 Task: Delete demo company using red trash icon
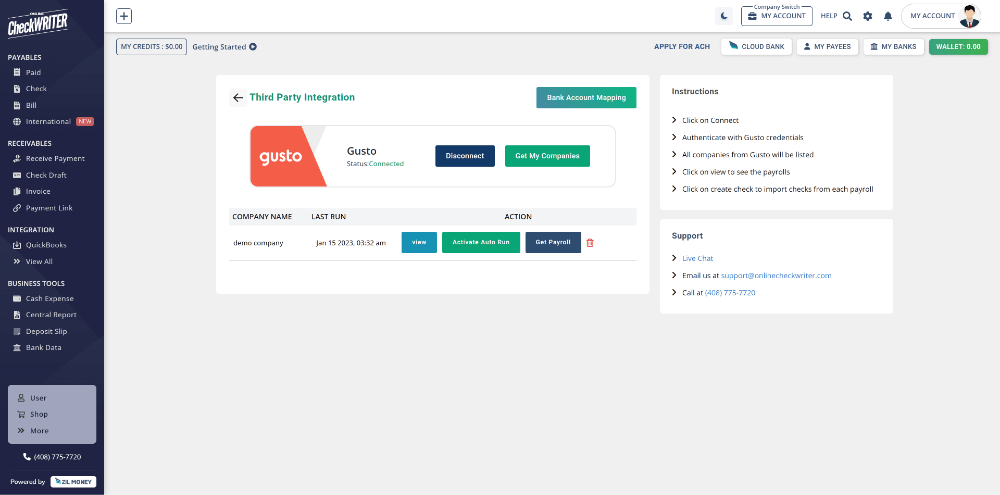pyautogui.click(x=590, y=243)
